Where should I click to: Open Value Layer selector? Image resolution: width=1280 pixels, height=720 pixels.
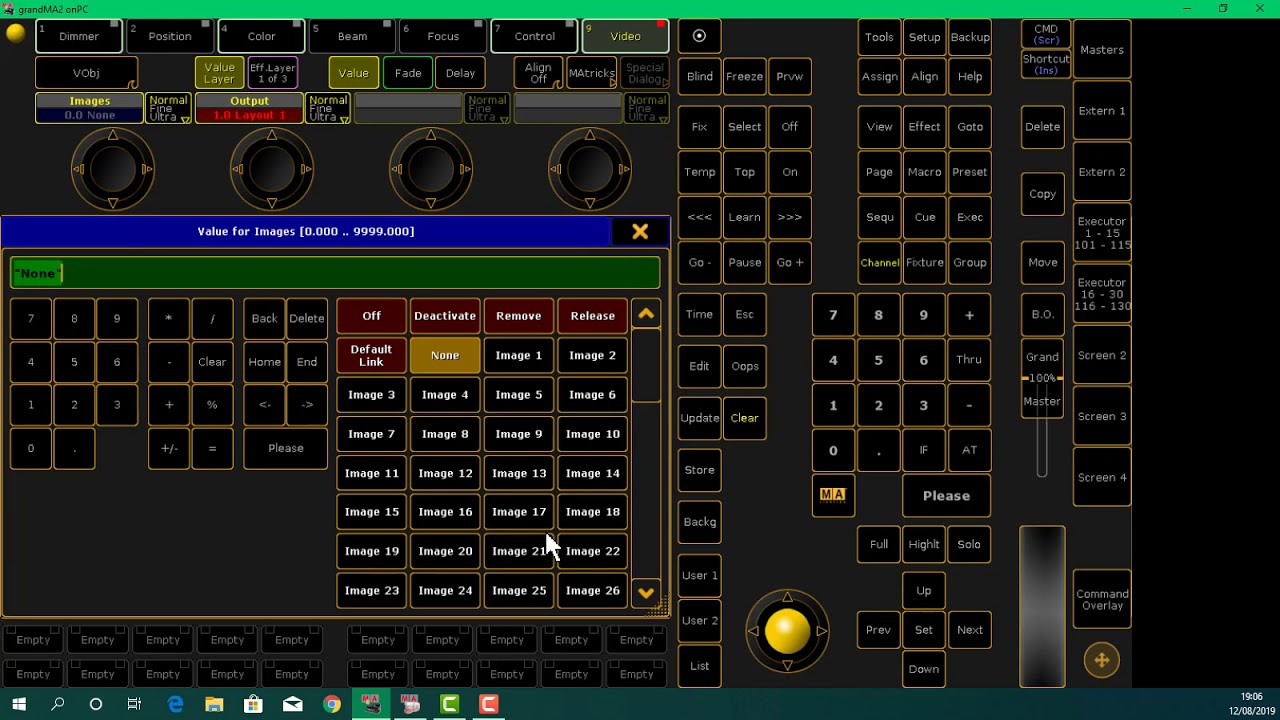tap(219, 73)
